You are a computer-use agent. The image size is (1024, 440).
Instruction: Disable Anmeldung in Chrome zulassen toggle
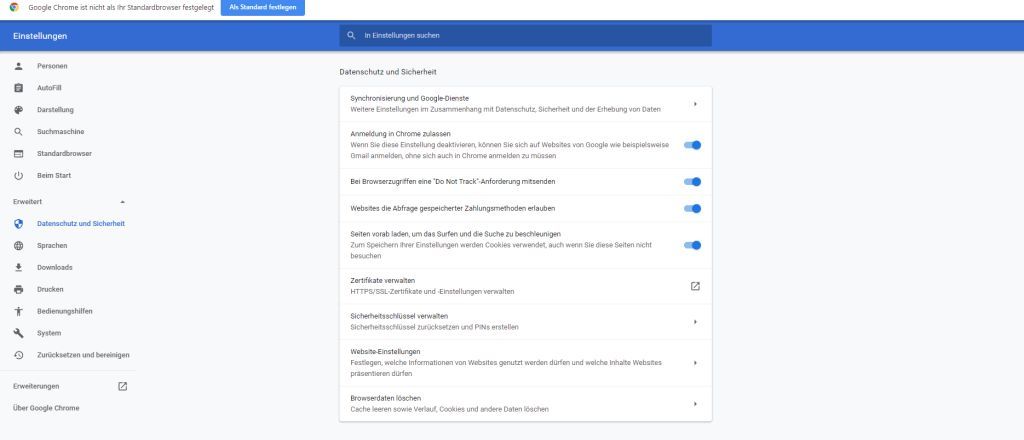(x=692, y=145)
